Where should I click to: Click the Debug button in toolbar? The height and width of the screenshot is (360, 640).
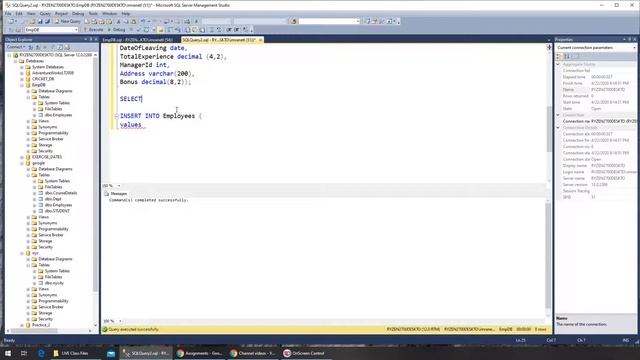point(116,30)
